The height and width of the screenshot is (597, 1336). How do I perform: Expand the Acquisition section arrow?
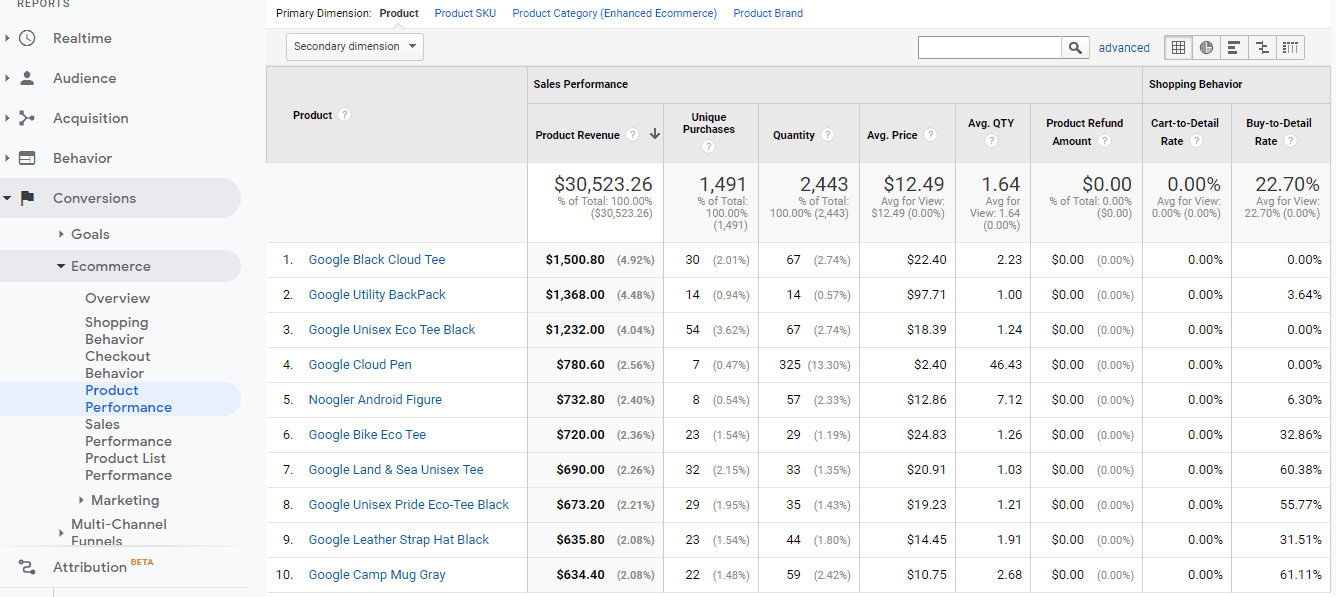coord(7,118)
